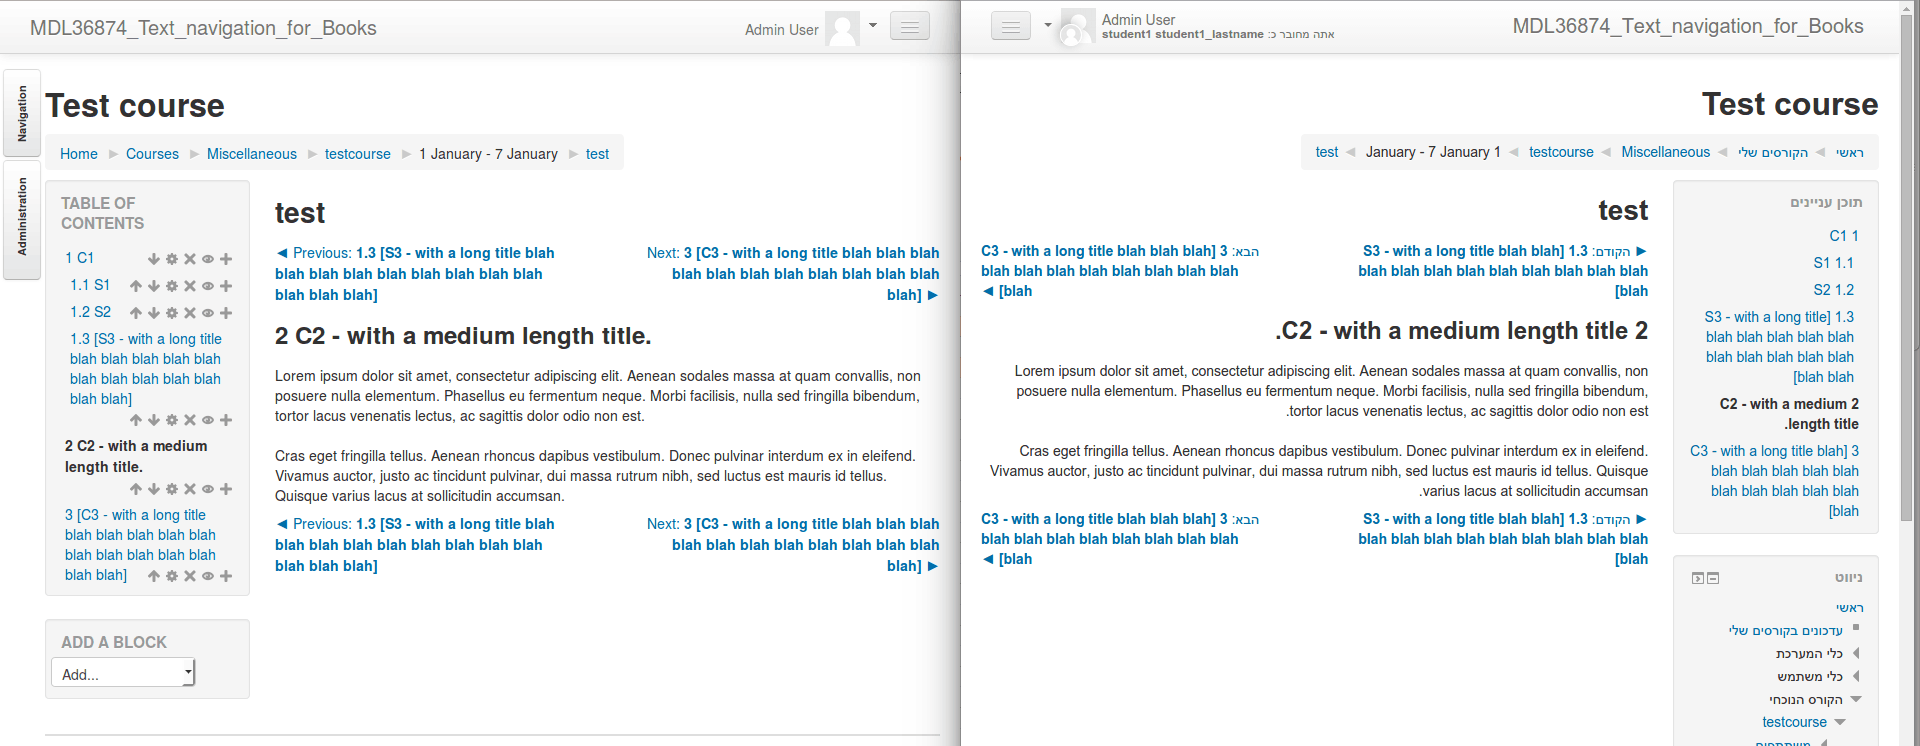Delete chapter 3 C3
1920x746 pixels.
190,576
